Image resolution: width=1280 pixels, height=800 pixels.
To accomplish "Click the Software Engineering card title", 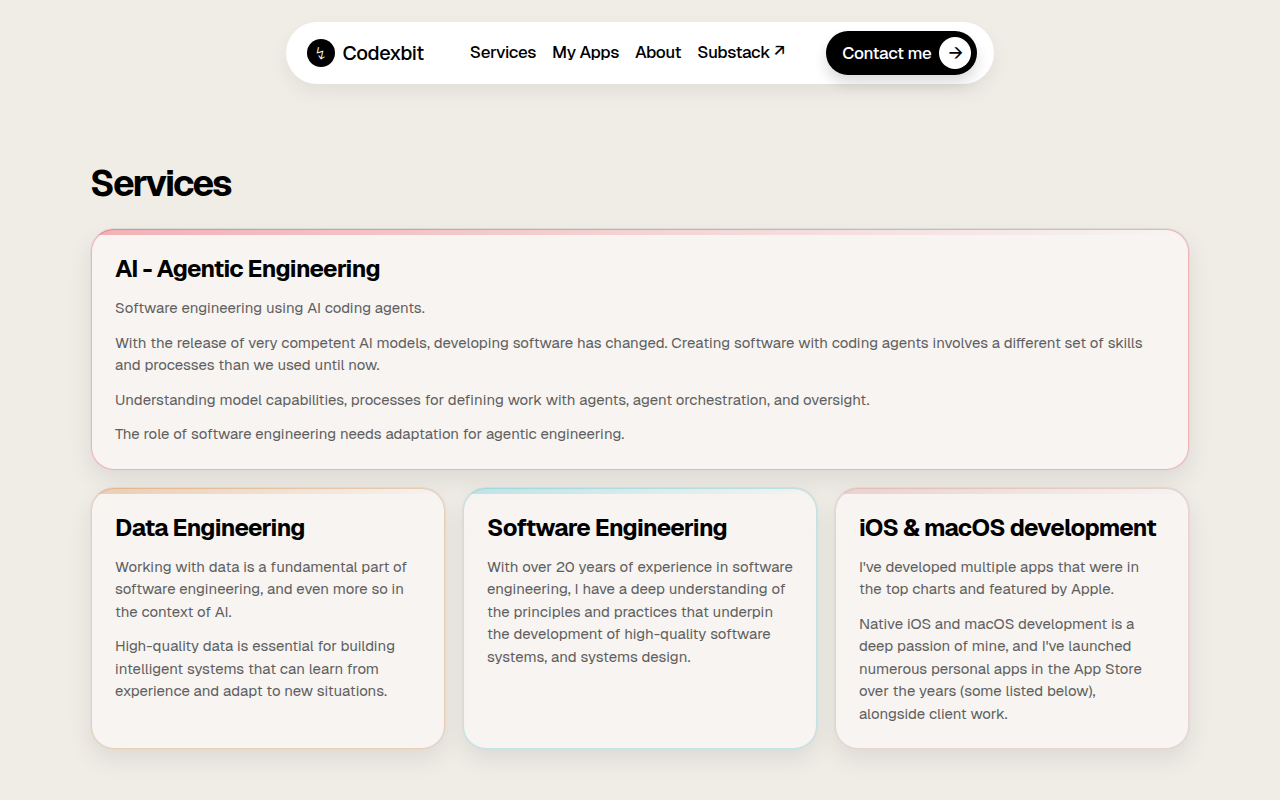I will 607,528.
